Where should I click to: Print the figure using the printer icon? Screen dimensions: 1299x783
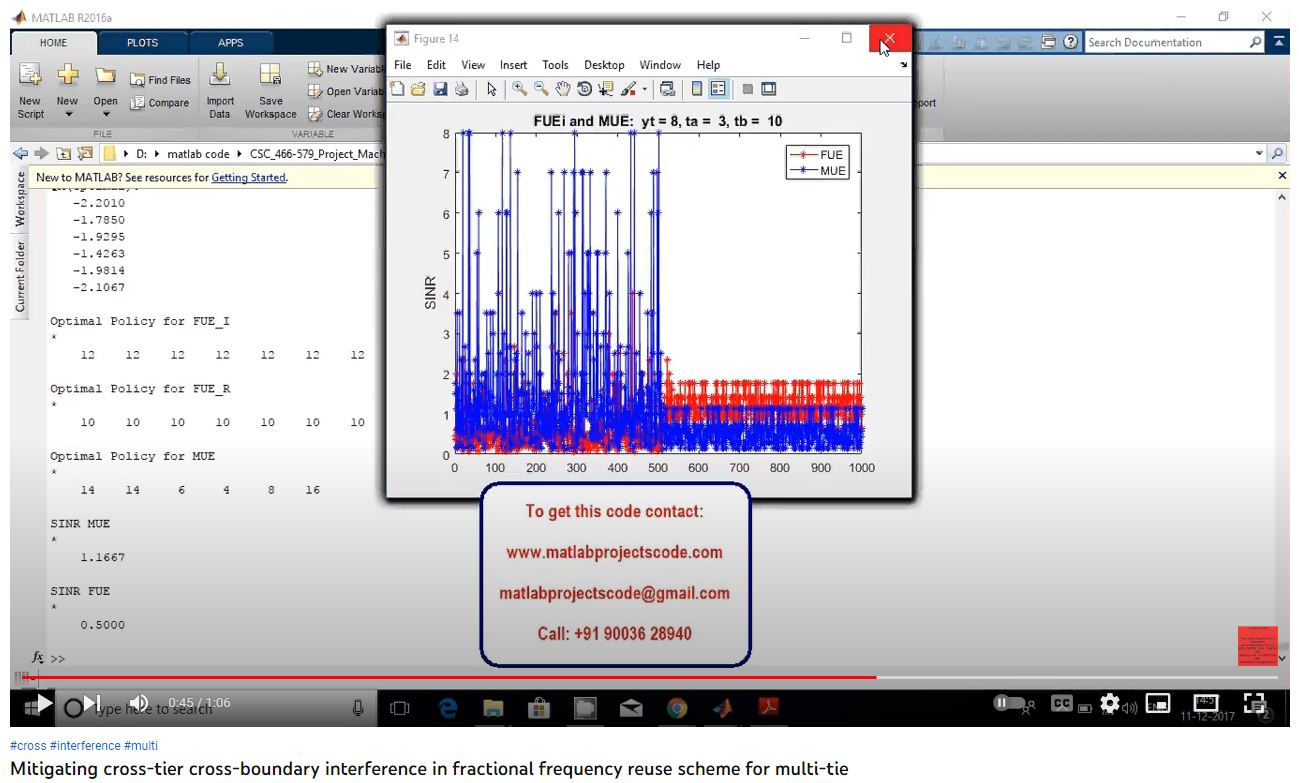[461, 89]
